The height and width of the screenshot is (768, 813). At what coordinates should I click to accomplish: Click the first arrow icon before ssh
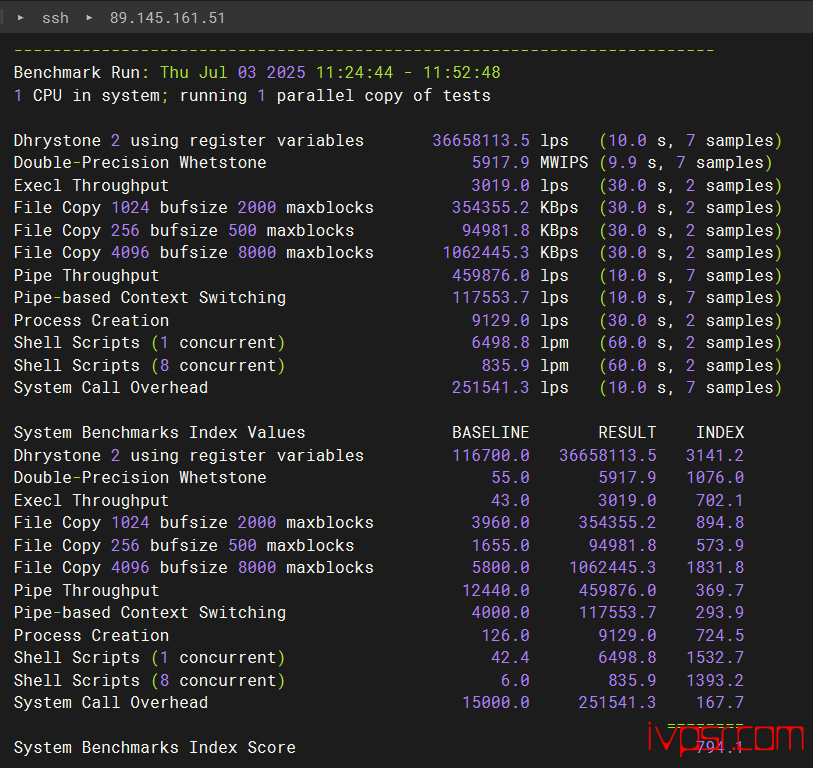tap(21, 18)
